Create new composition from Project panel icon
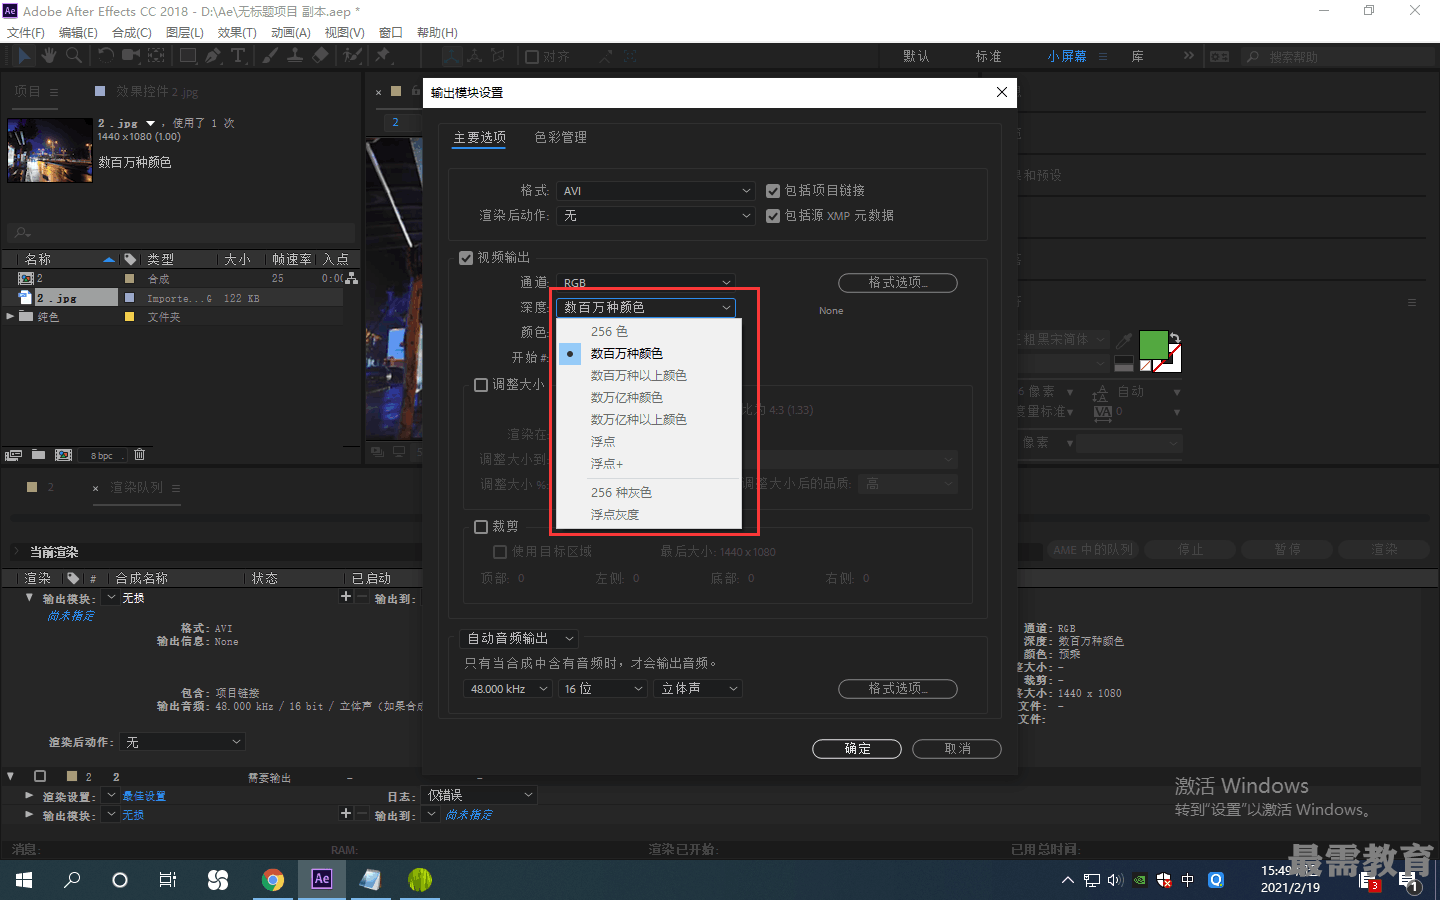This screenshot has height=900, width=1440. (x=63, y=455)
